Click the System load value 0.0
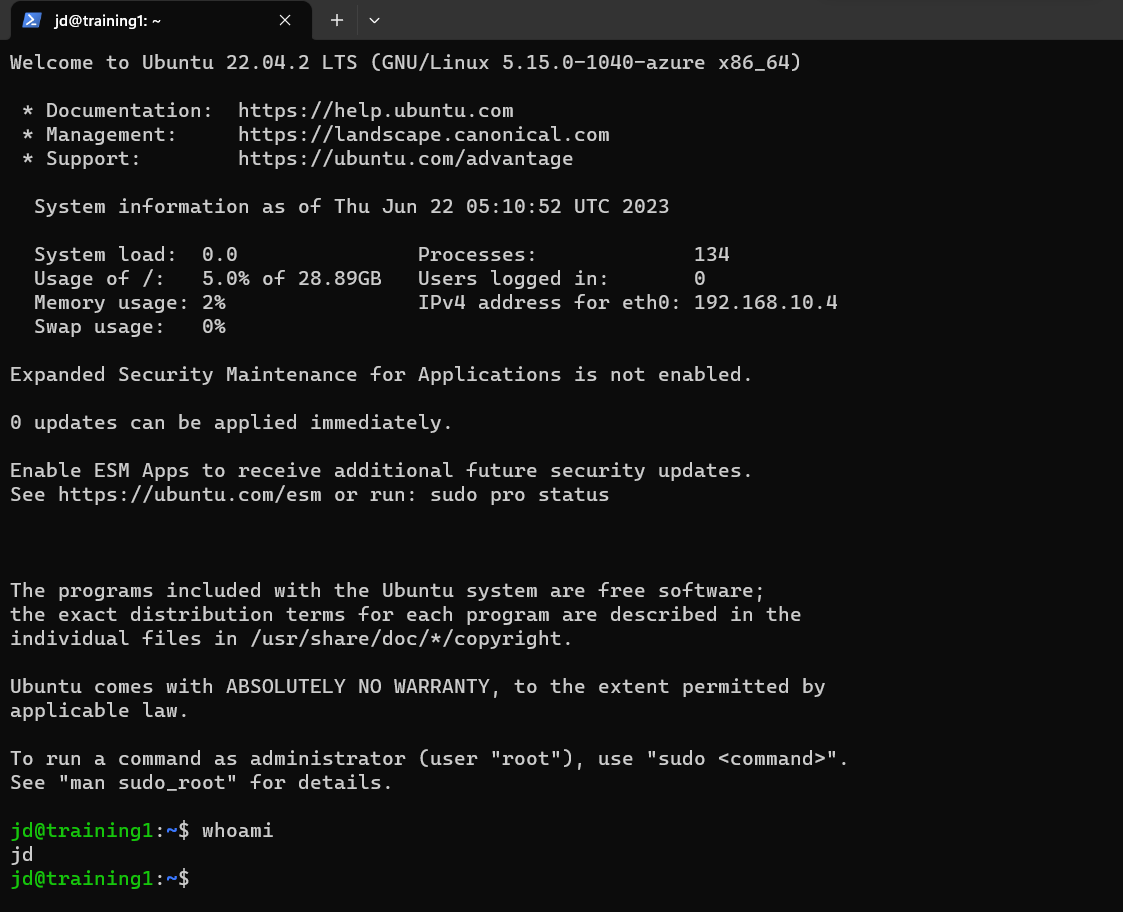The height and width of the screenshot is (912, 1123). pyautogui.click(x=218, y=254)
